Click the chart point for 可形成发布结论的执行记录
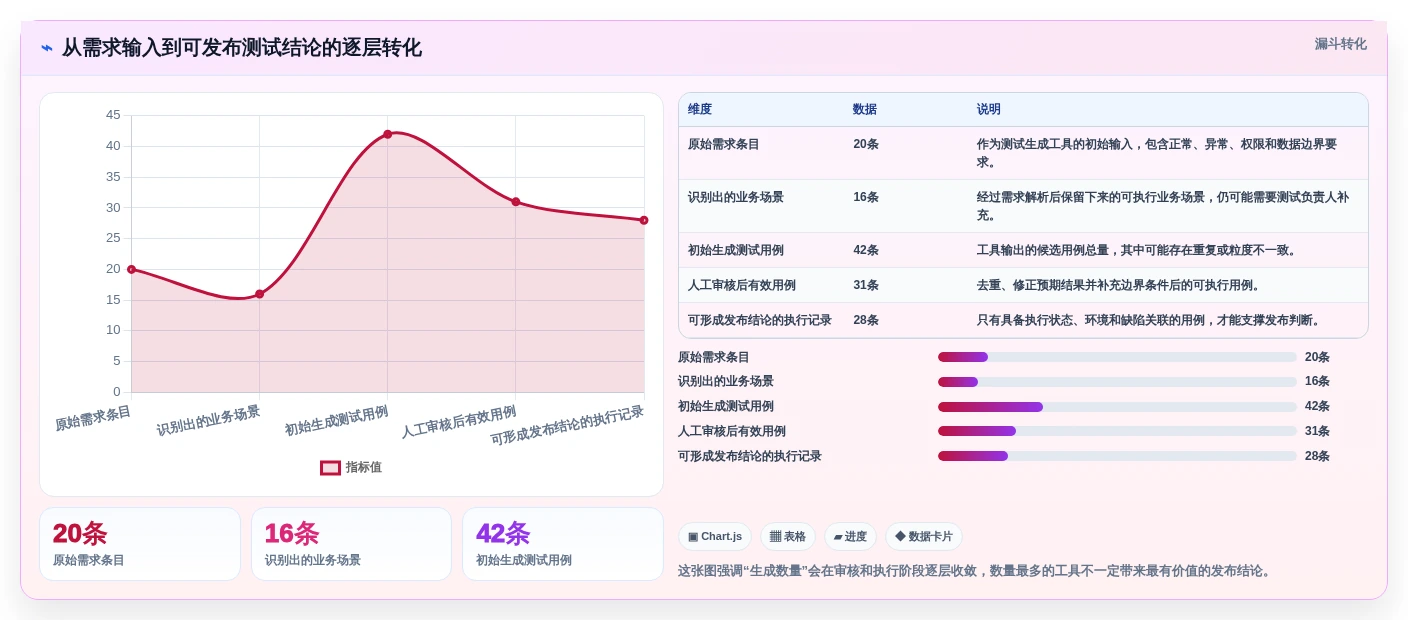The width and height of the screenshot is (1408, 620). [644, 220]
